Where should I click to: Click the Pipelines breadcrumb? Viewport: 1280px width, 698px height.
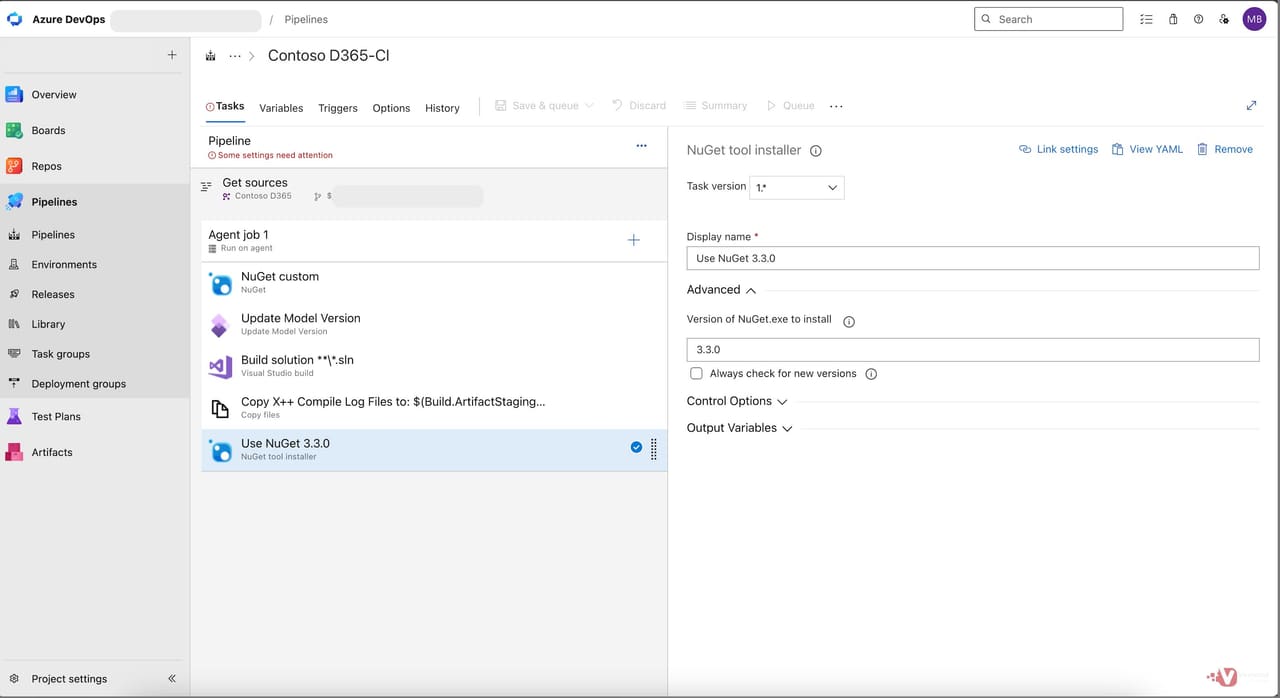[x=306, y=19]
